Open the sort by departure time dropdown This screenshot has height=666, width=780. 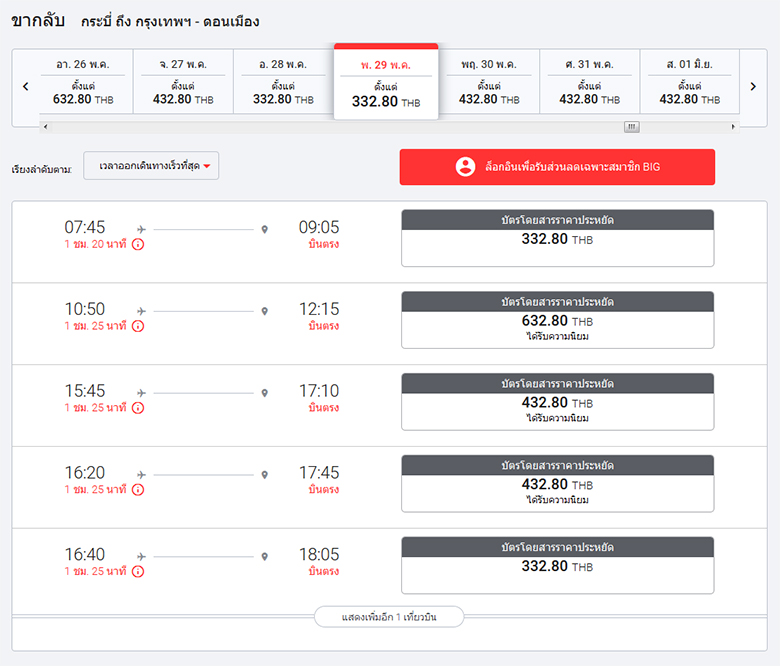(151, 167)
